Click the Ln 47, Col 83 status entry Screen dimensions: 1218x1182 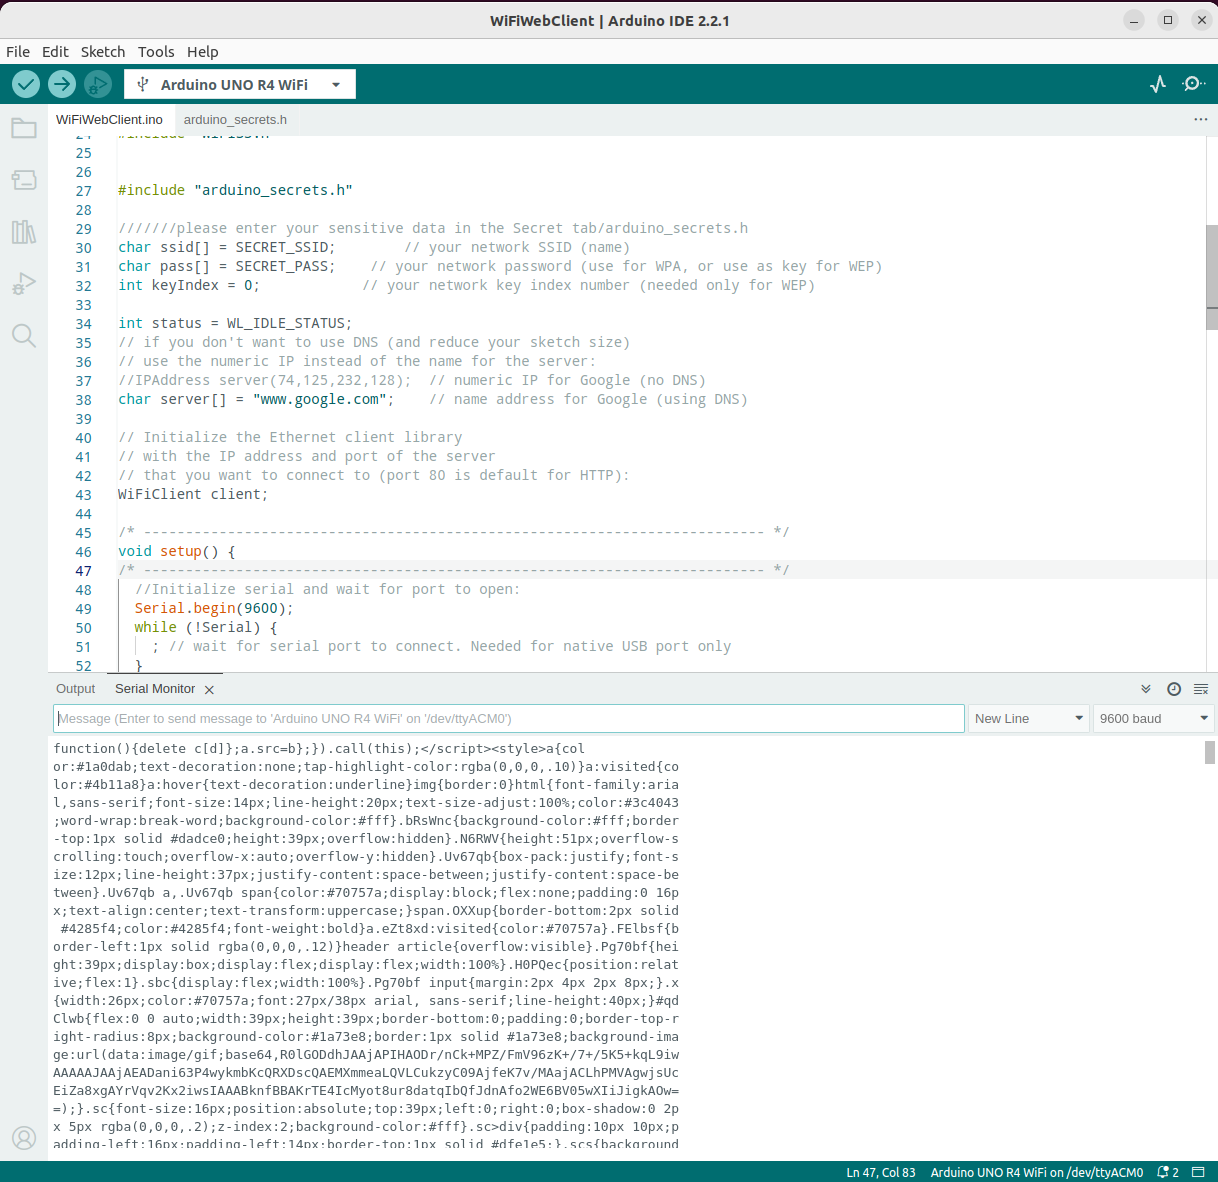[881, 1172]
